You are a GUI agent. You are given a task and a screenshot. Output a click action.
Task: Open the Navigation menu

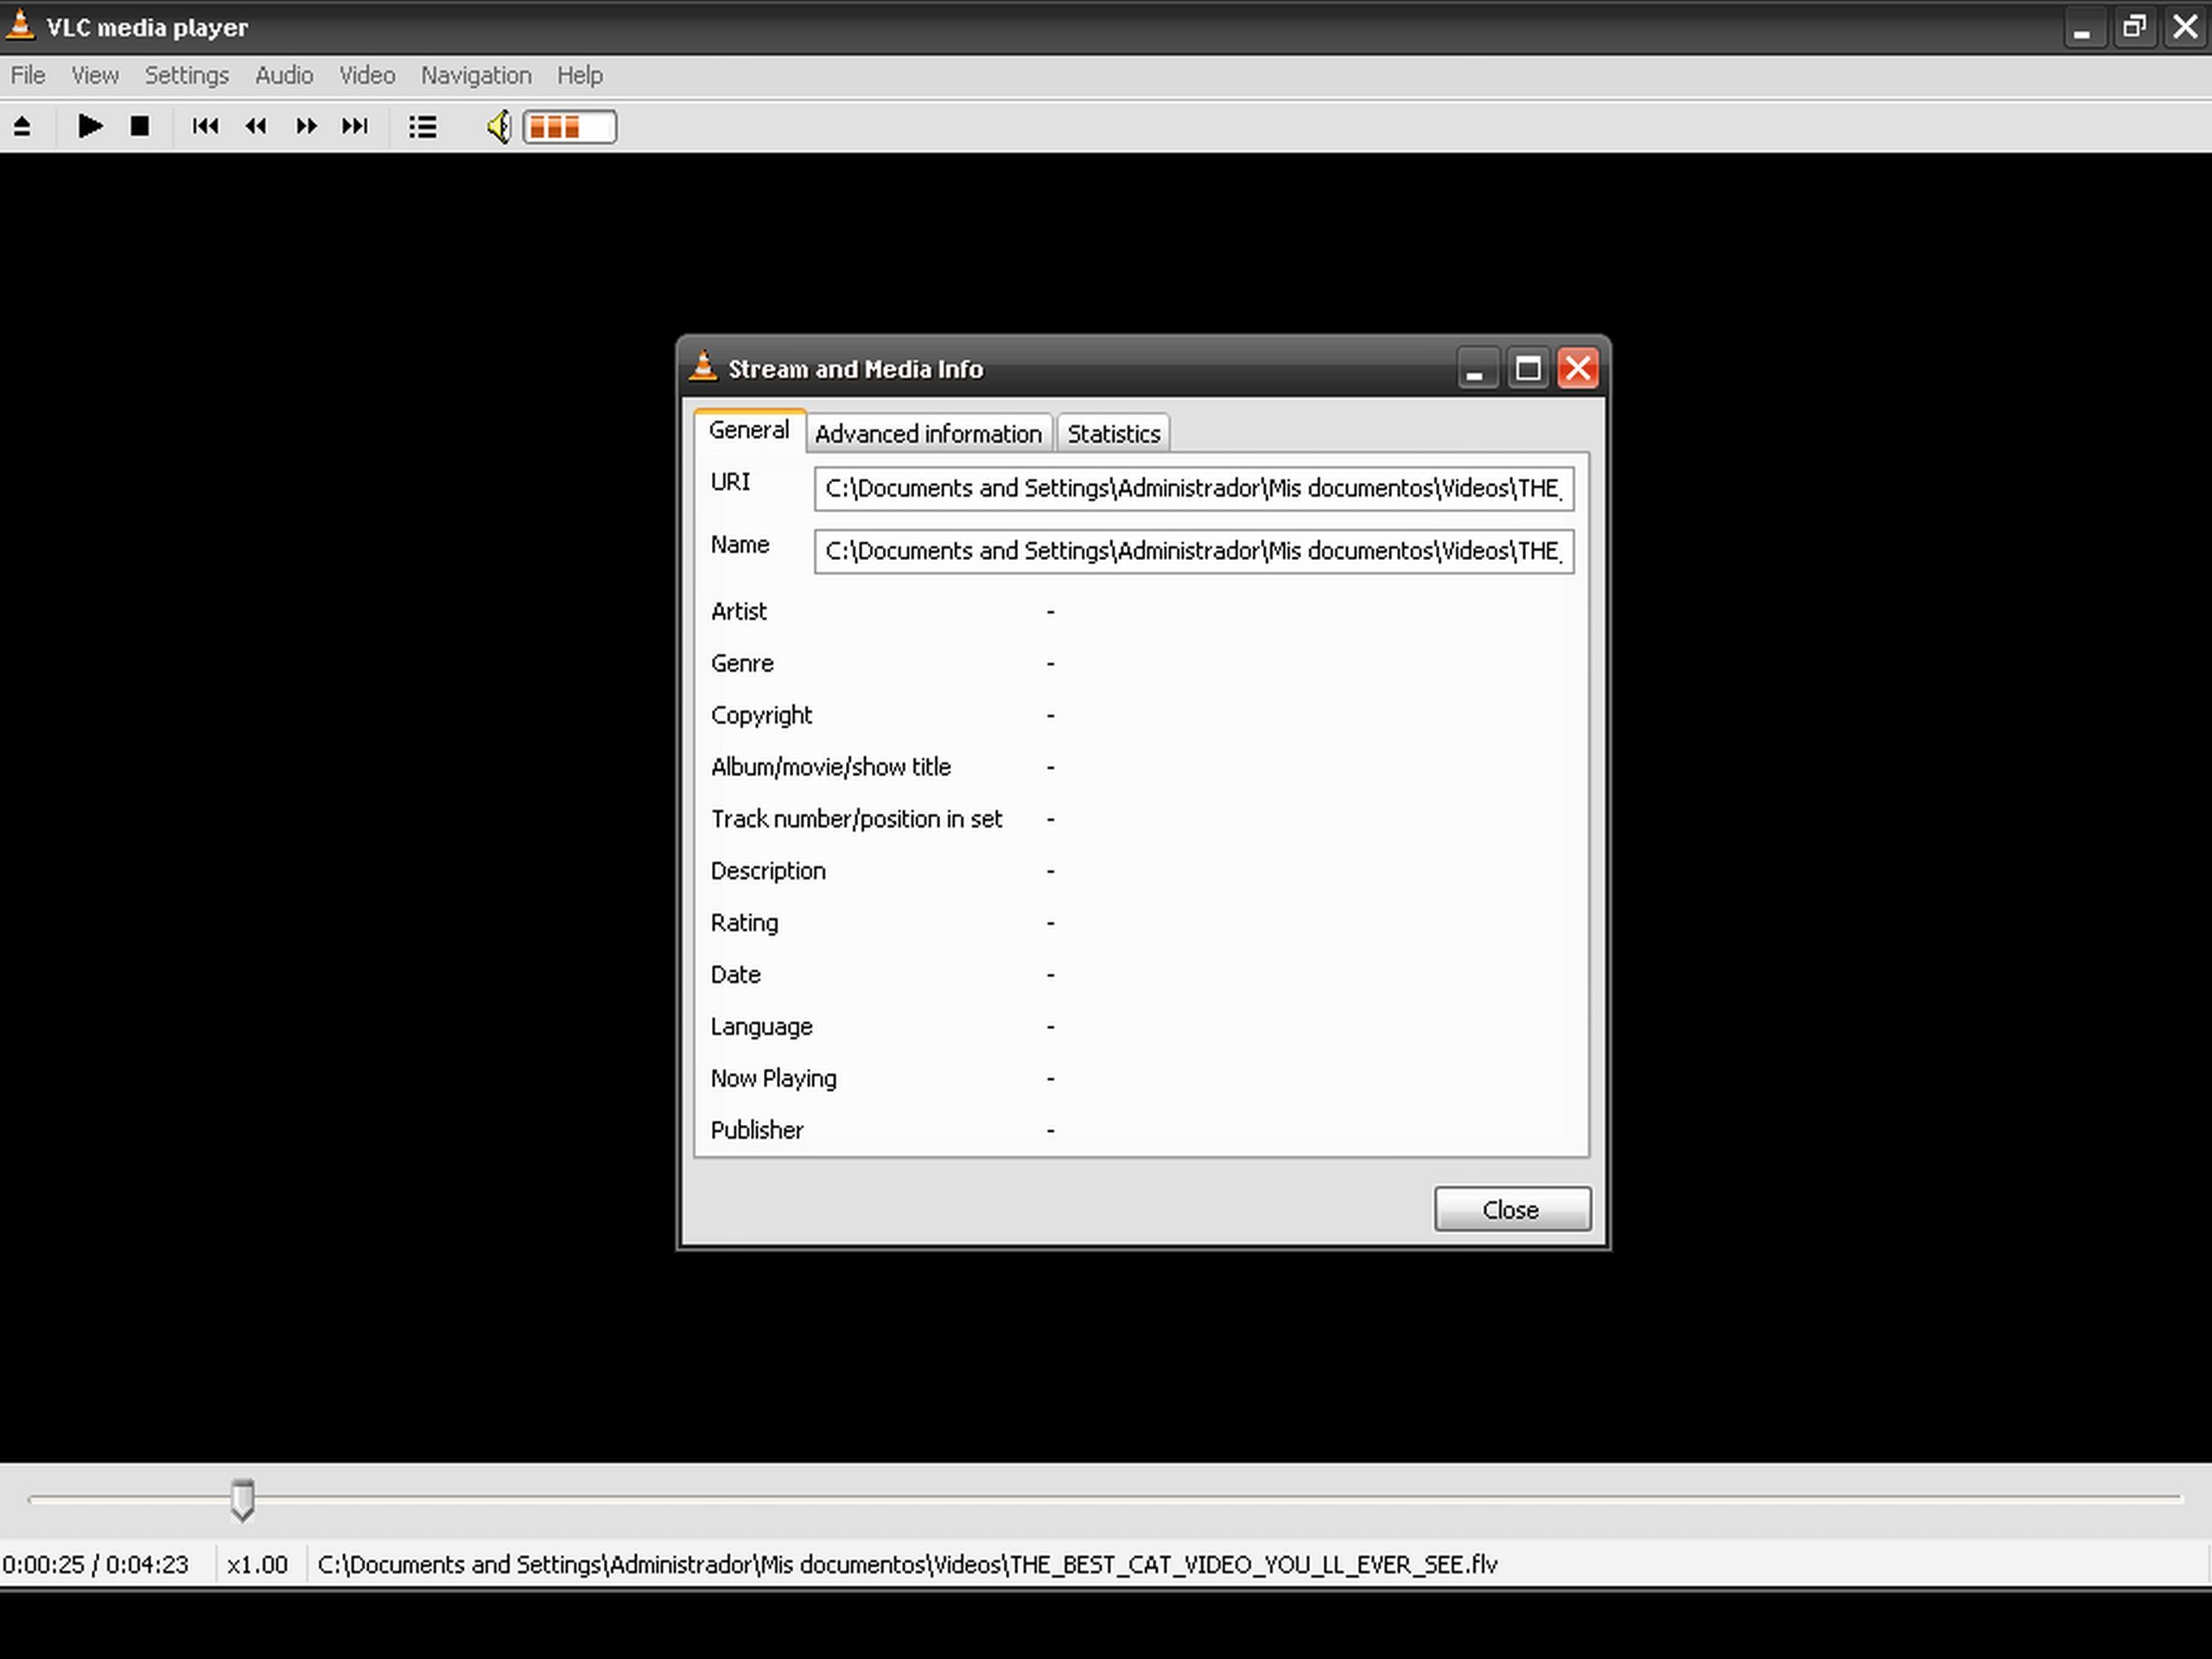tap(476, 76)
